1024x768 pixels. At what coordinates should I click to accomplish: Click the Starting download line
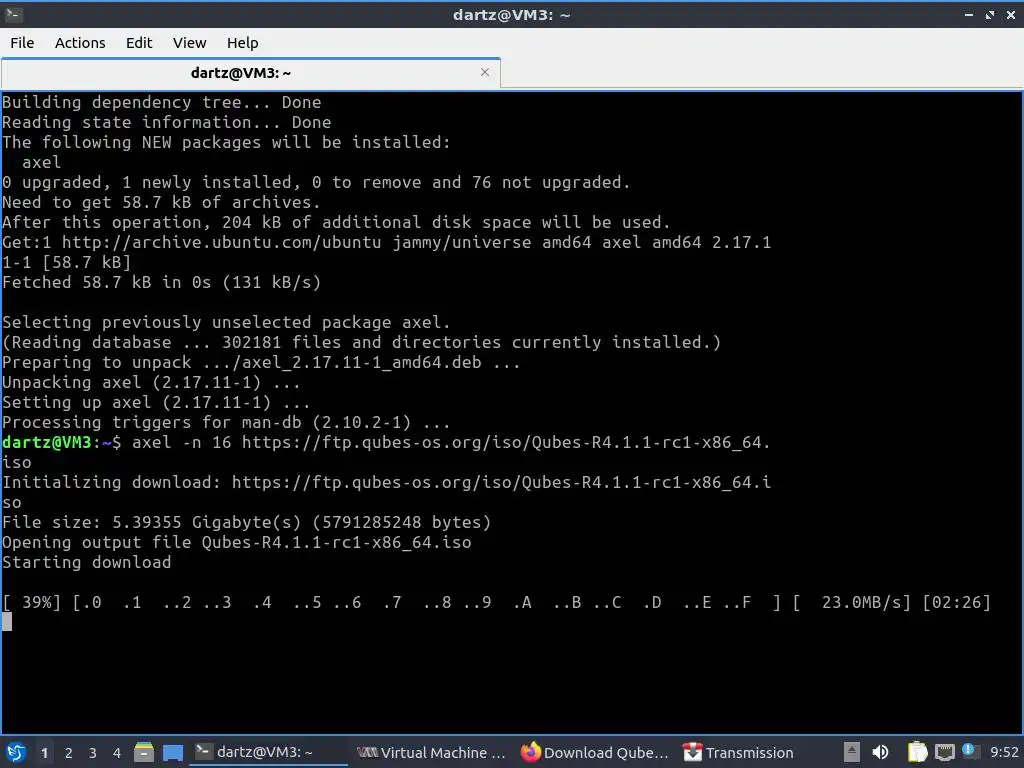[x=86, y=562]
